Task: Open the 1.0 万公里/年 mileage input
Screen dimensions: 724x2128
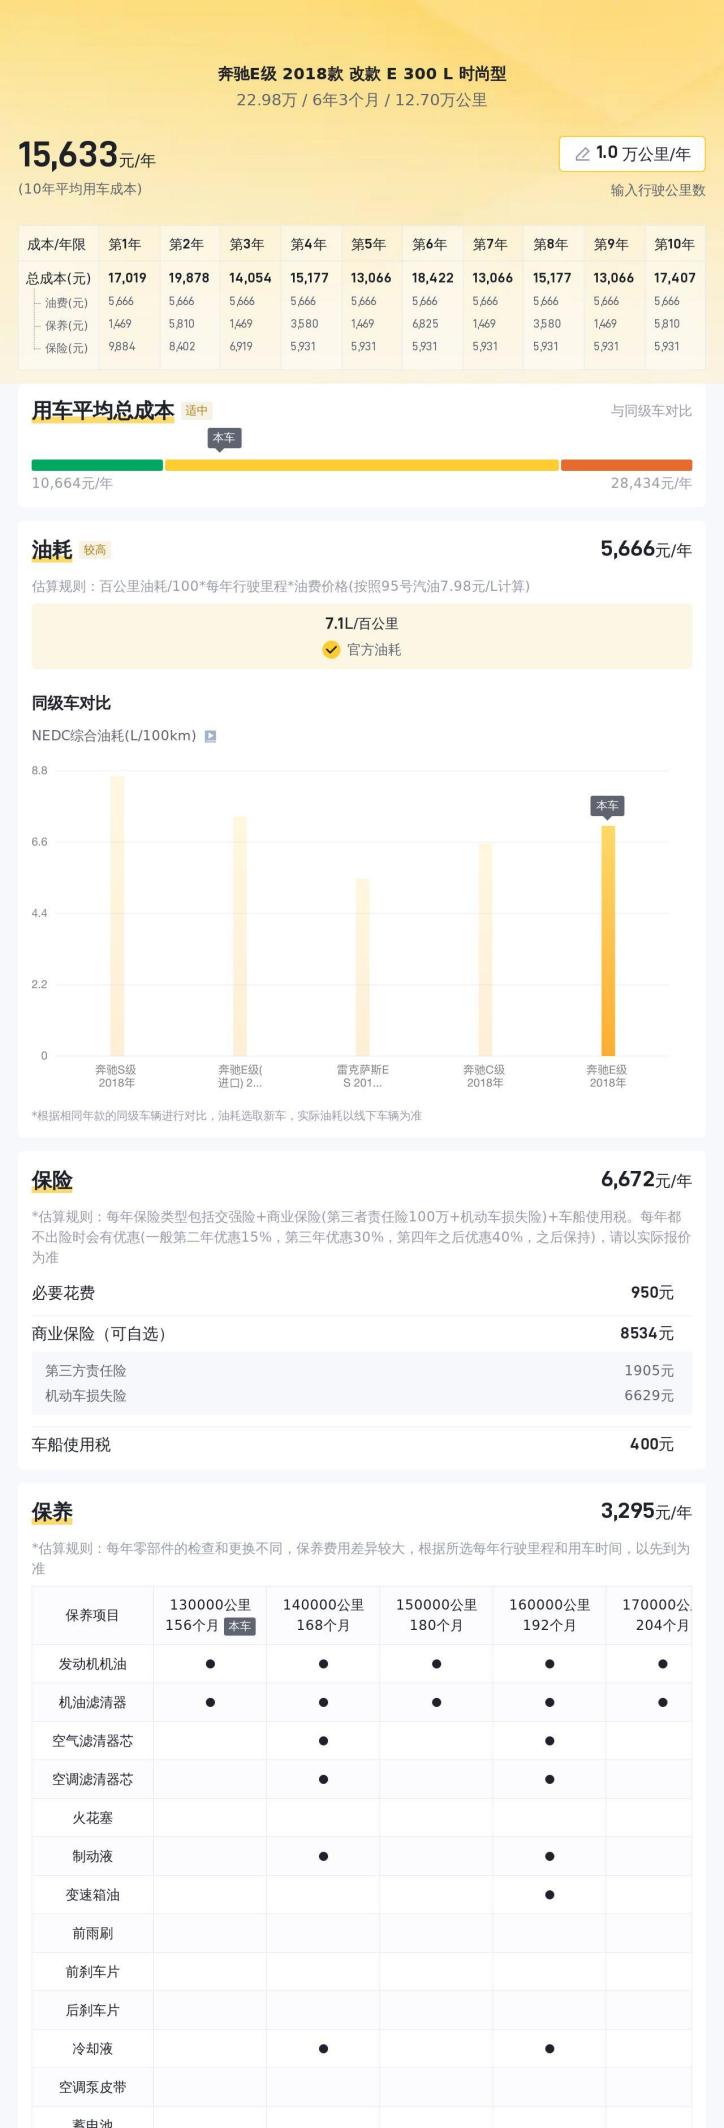Action: point(632,154)
